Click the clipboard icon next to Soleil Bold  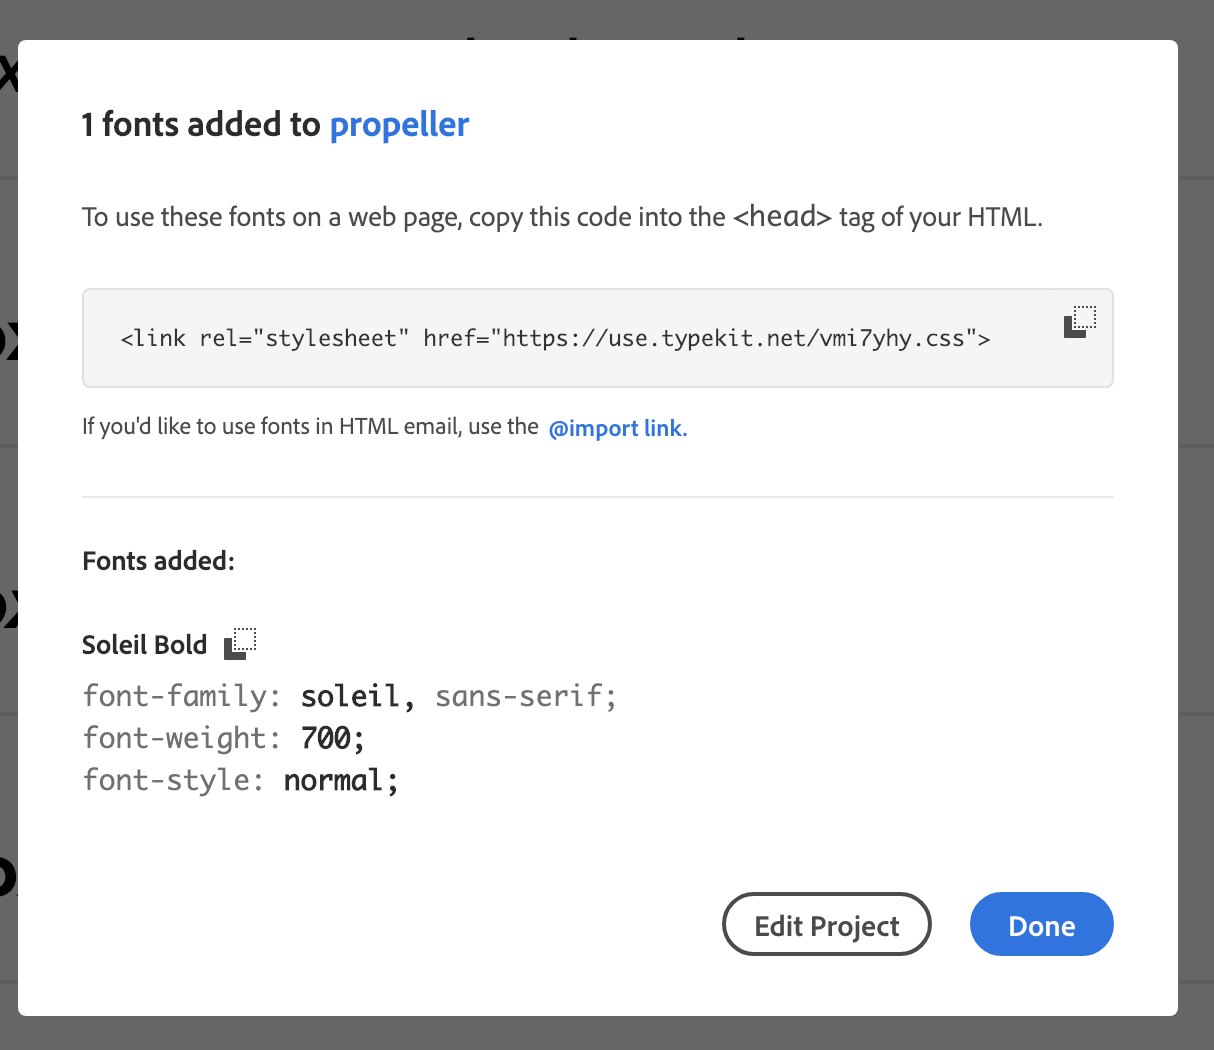coord(240,644)
